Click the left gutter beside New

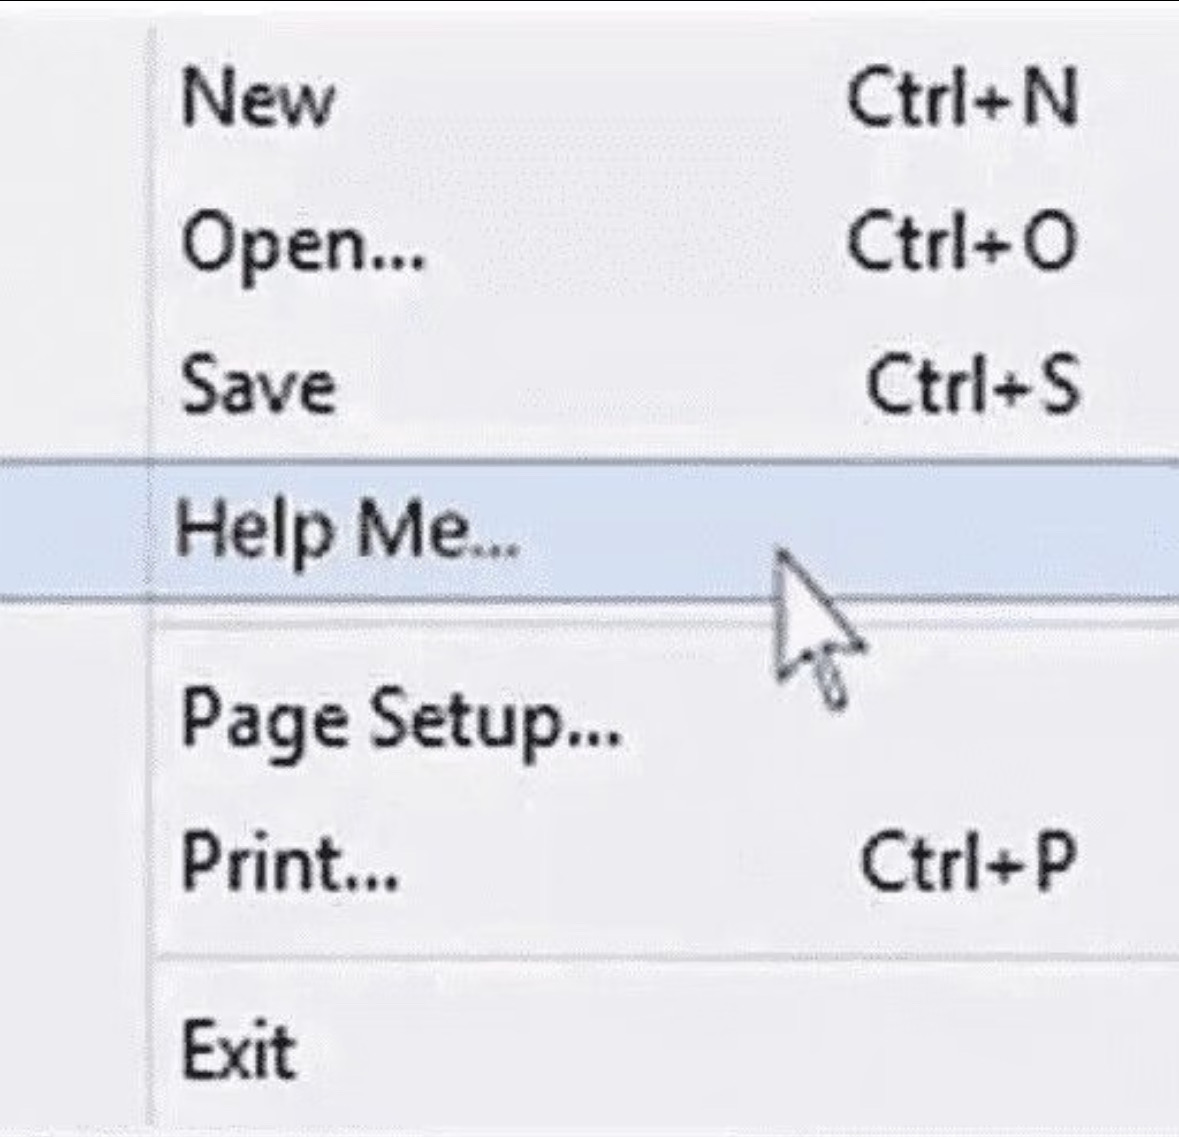point(75,100)
